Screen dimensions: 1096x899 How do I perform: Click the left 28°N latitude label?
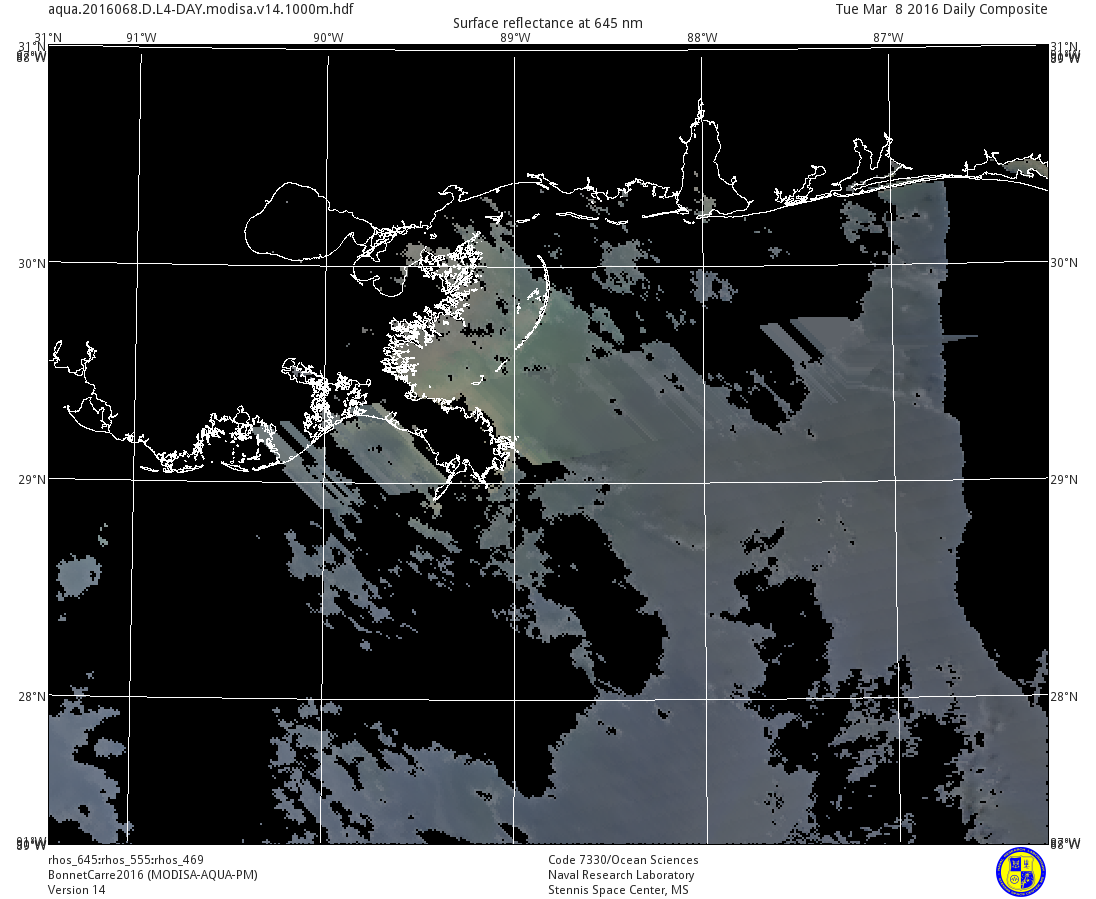[x=32, y=697]
